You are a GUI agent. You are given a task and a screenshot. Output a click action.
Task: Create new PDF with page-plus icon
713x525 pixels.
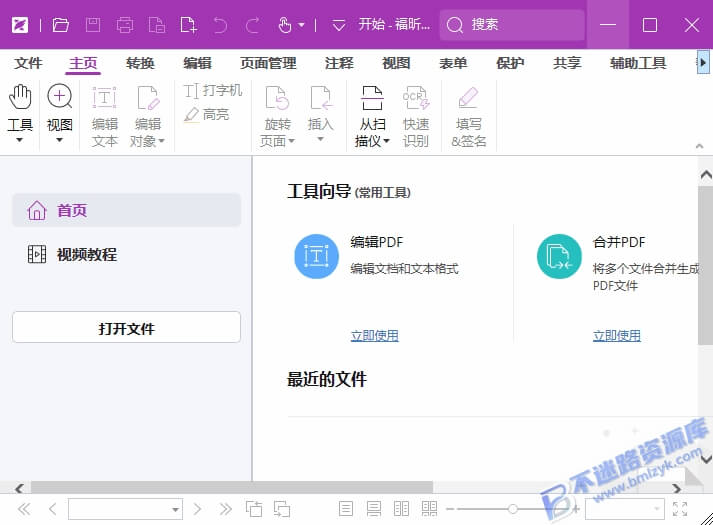pos(188,25)
